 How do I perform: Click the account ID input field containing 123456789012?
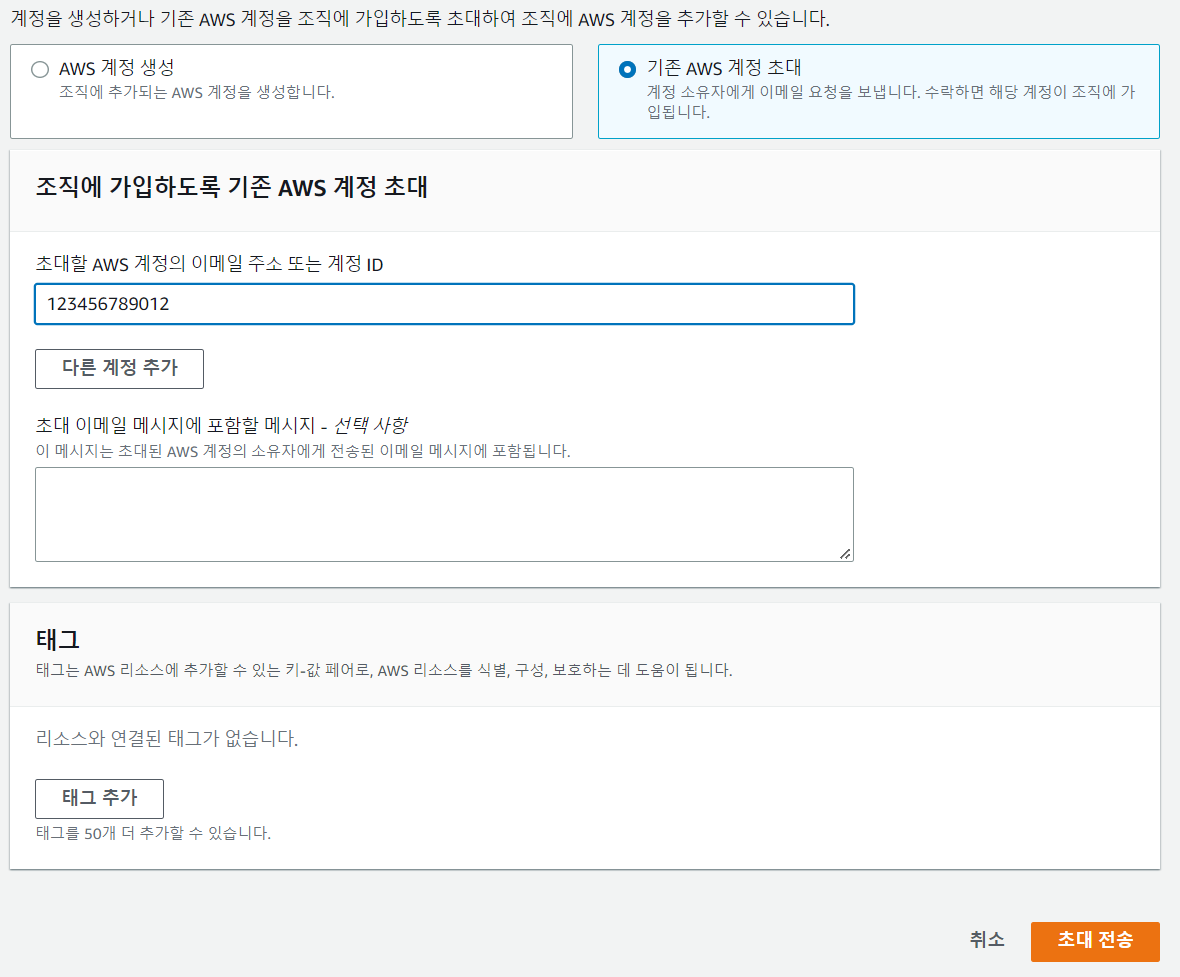(x=444, y=304)
